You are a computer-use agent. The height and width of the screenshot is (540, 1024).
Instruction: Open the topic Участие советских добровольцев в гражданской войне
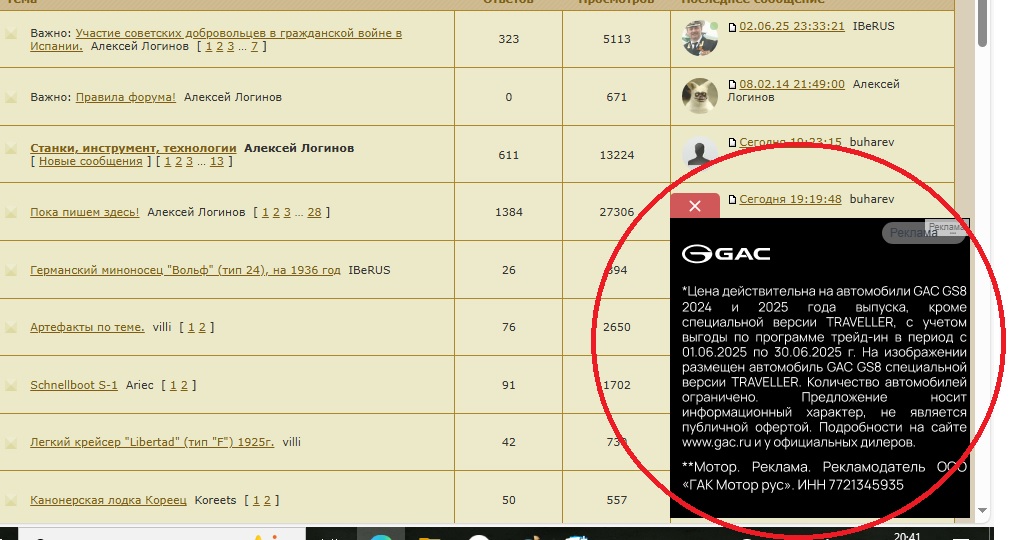click(216, 39)
